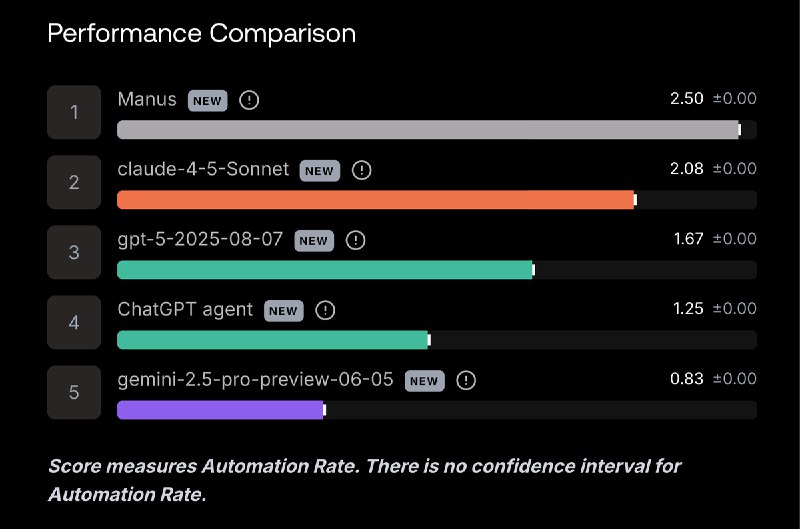
Task: Select the rank 3 number tile
Action: tap(74, 252)
